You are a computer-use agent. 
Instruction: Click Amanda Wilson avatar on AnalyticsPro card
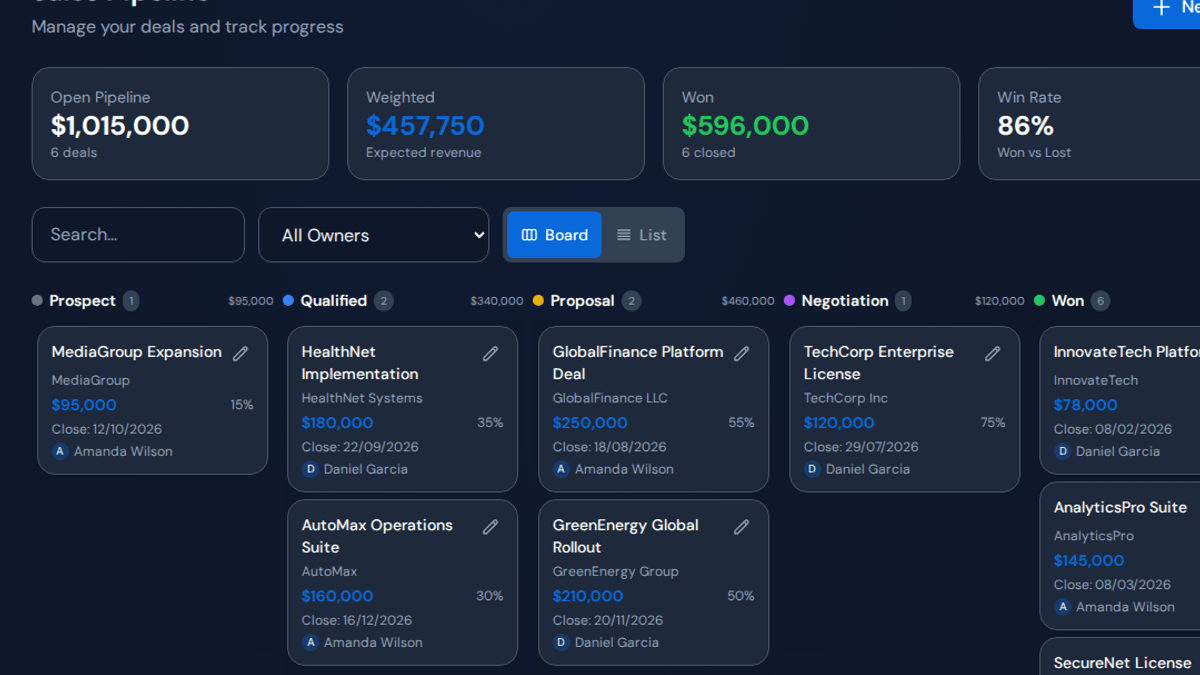point(1062,607)
